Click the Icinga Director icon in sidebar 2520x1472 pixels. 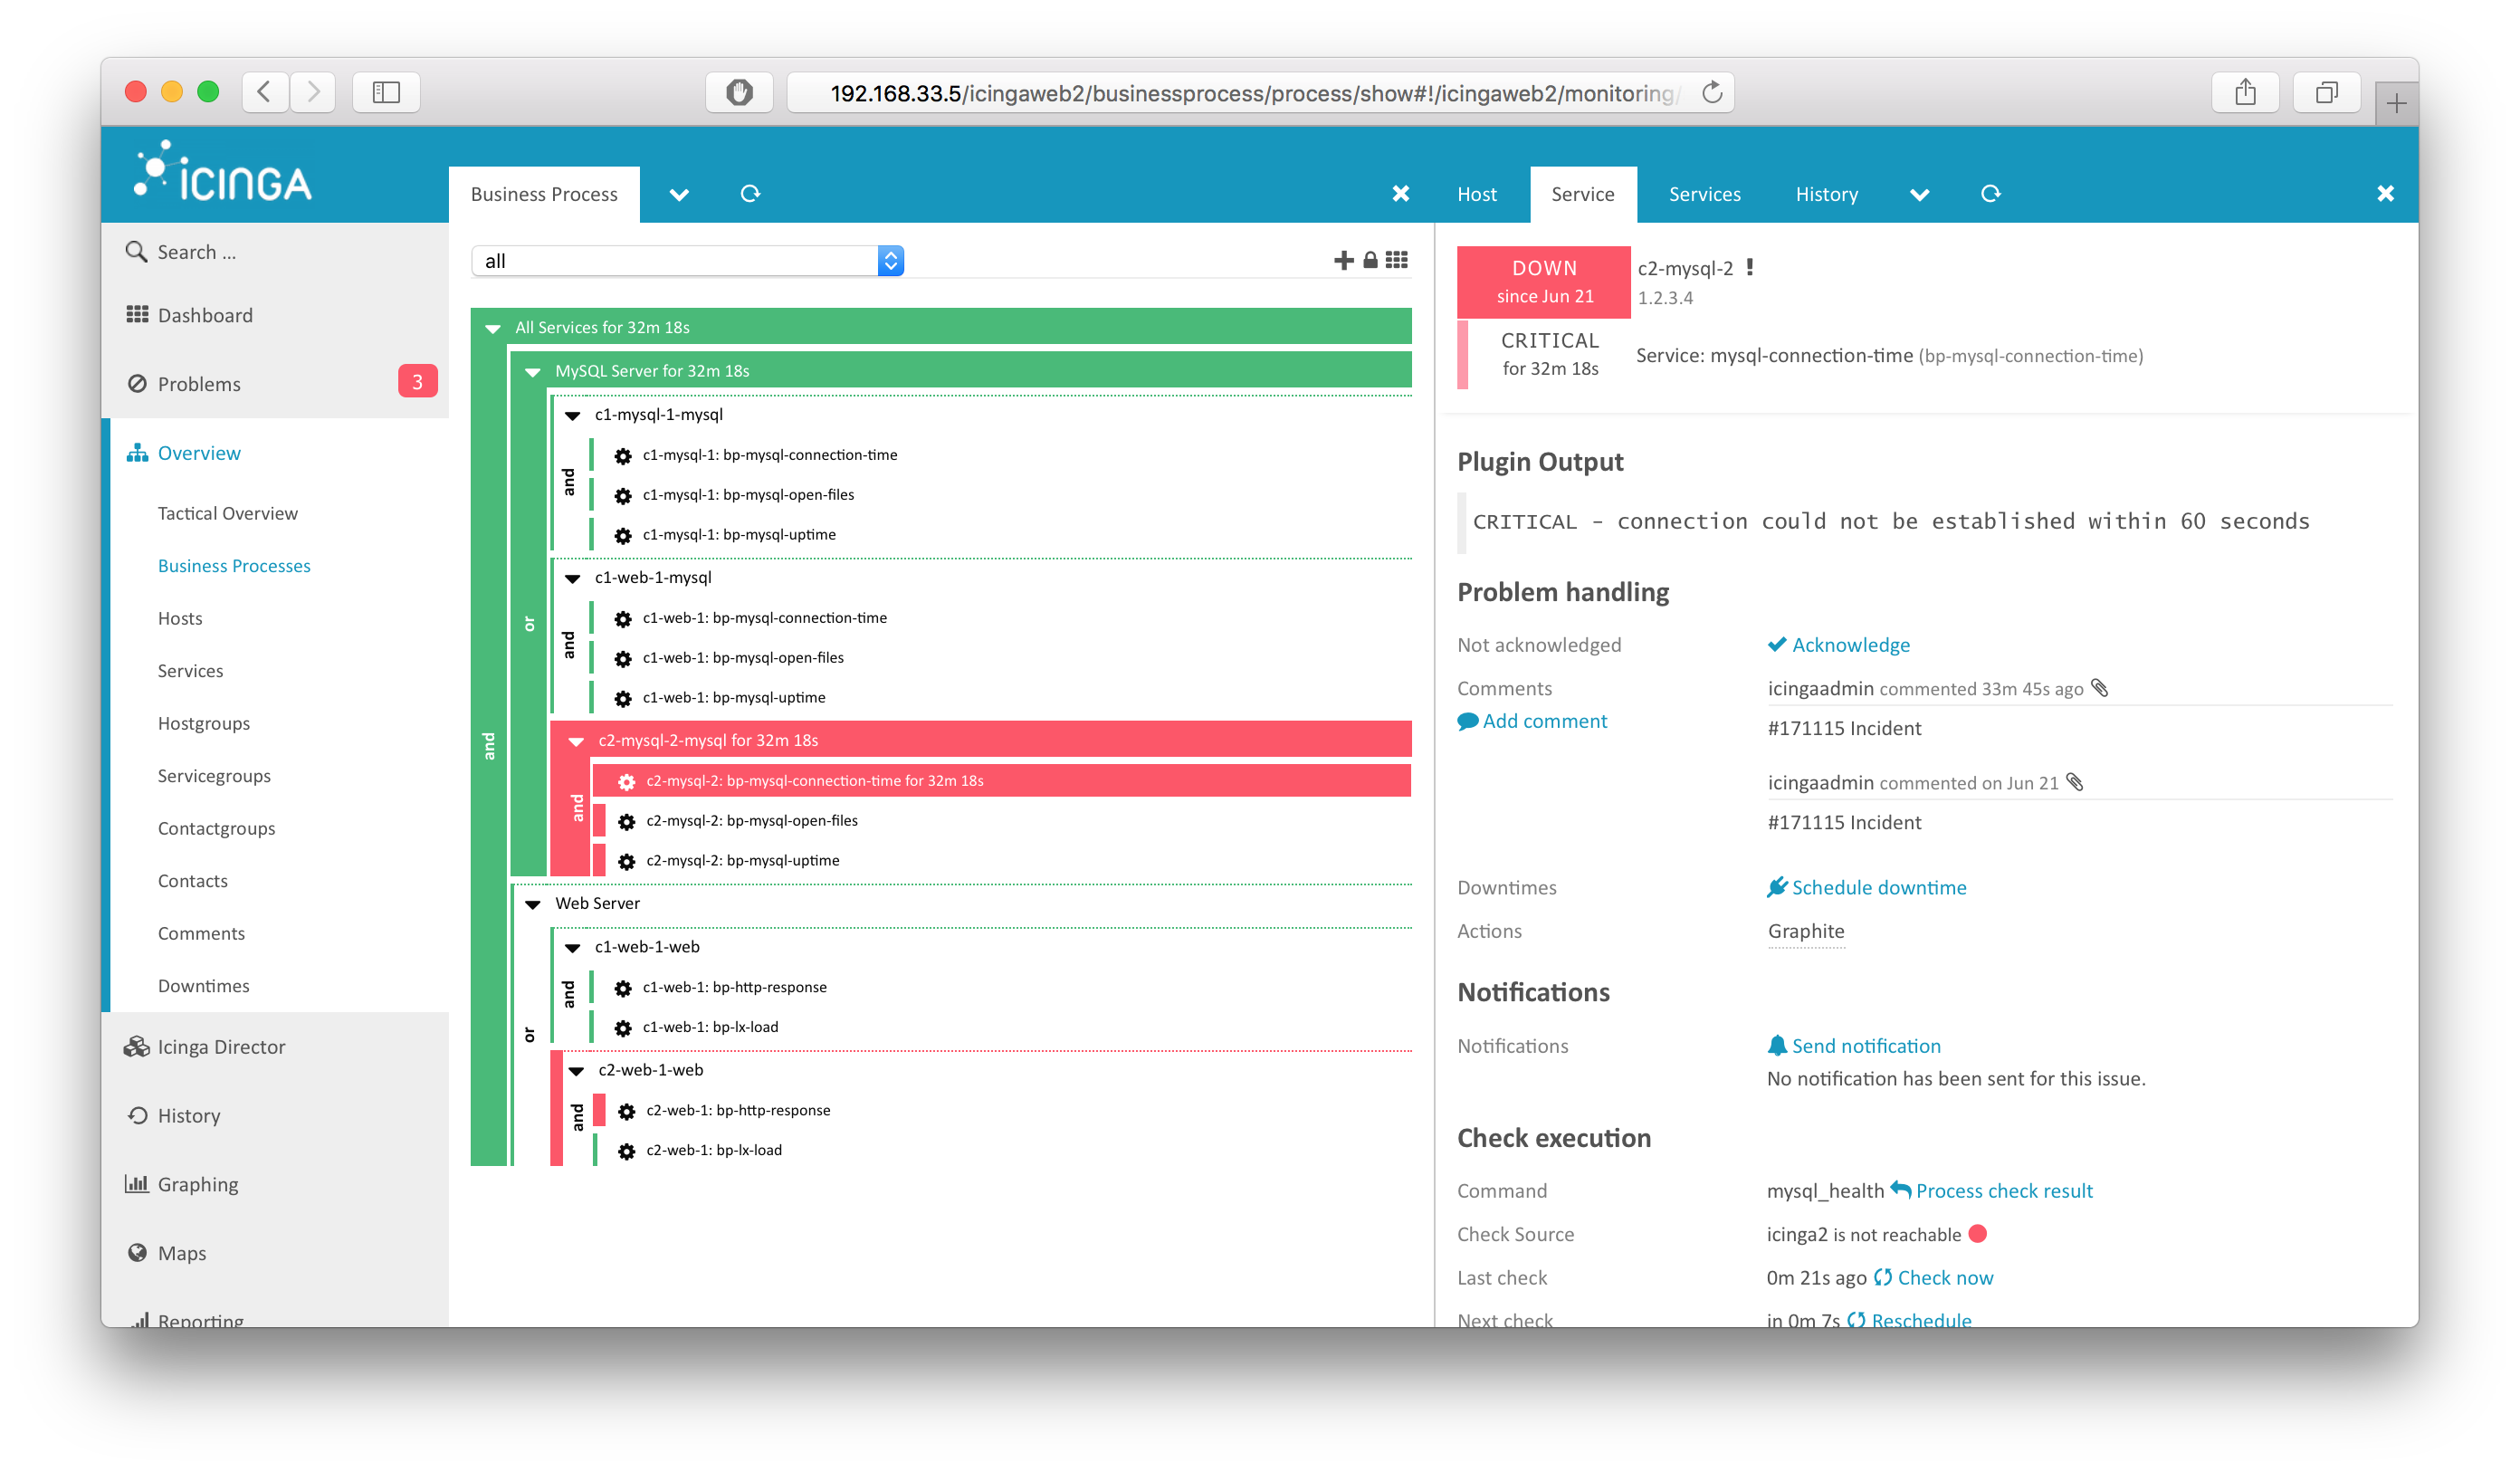(x=137, y=1047)
